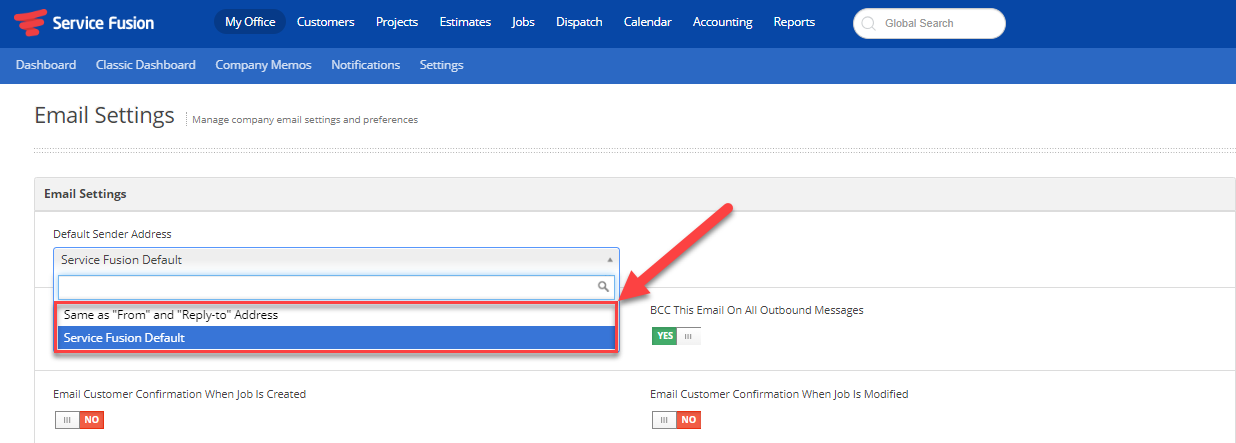Open the Reports menu

pyautogui.click(x=794, y=22)
